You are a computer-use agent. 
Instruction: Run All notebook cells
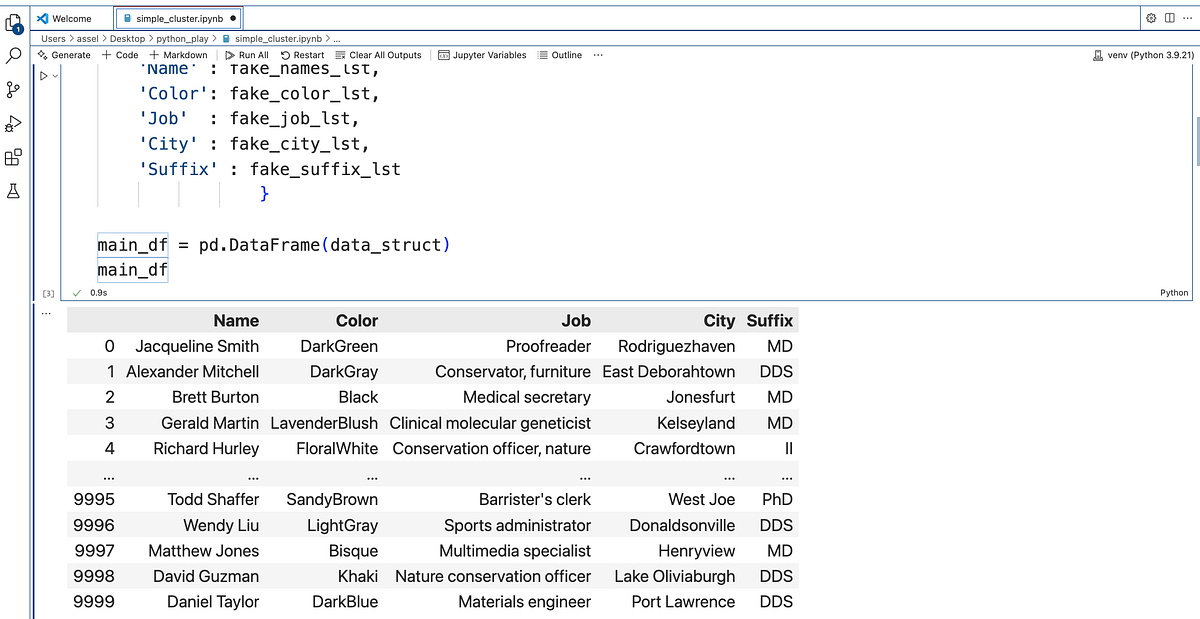pos(246,55)
